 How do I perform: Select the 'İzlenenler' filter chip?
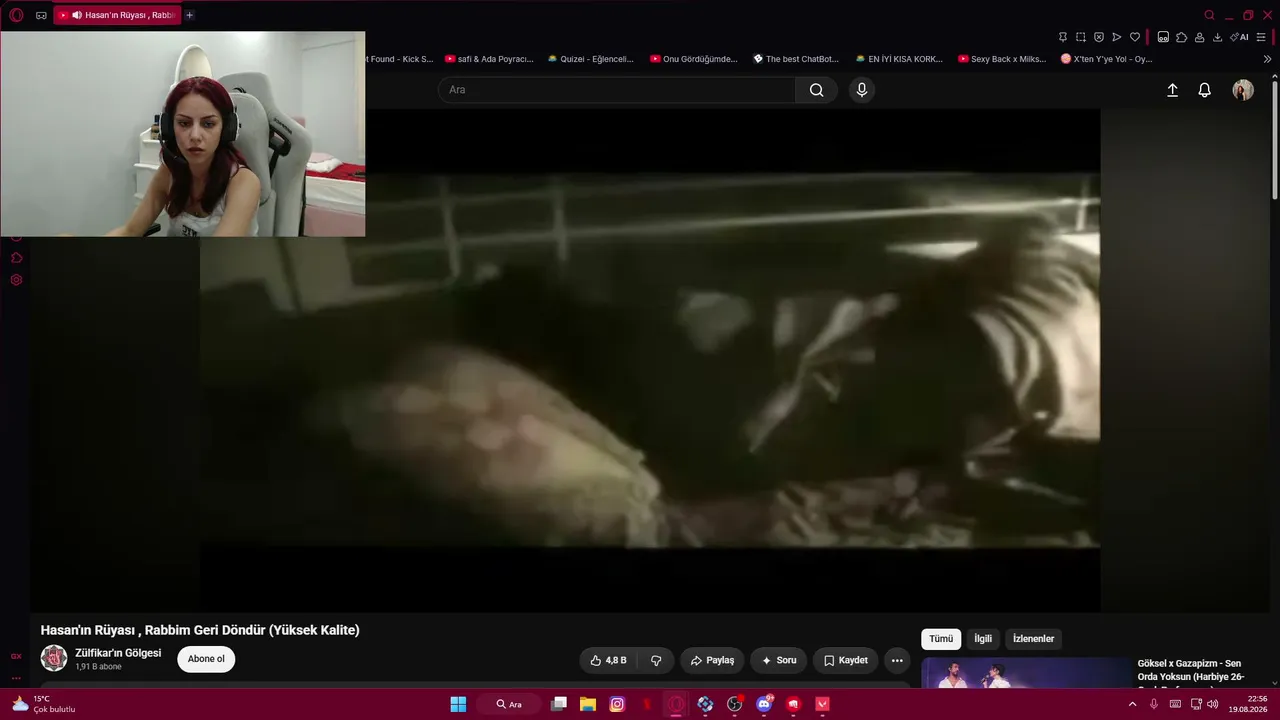1033,639
